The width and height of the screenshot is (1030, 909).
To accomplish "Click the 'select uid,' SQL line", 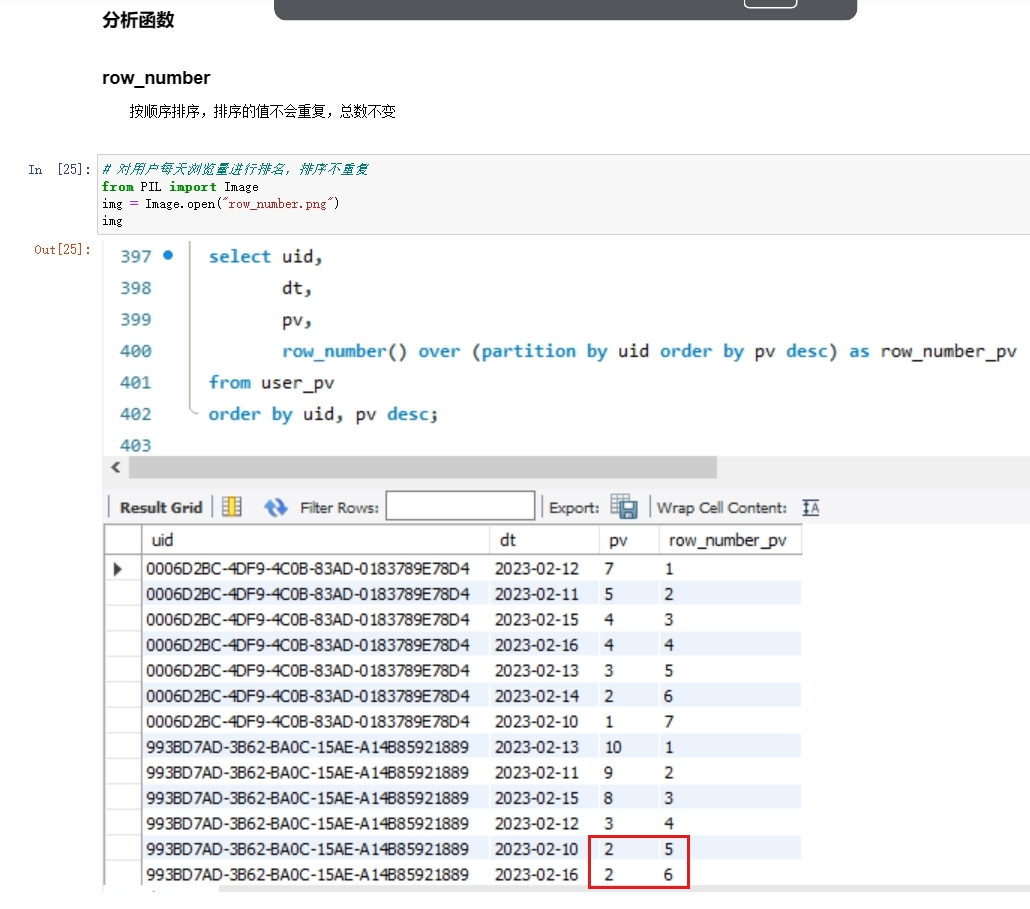I will click(265, 256).
